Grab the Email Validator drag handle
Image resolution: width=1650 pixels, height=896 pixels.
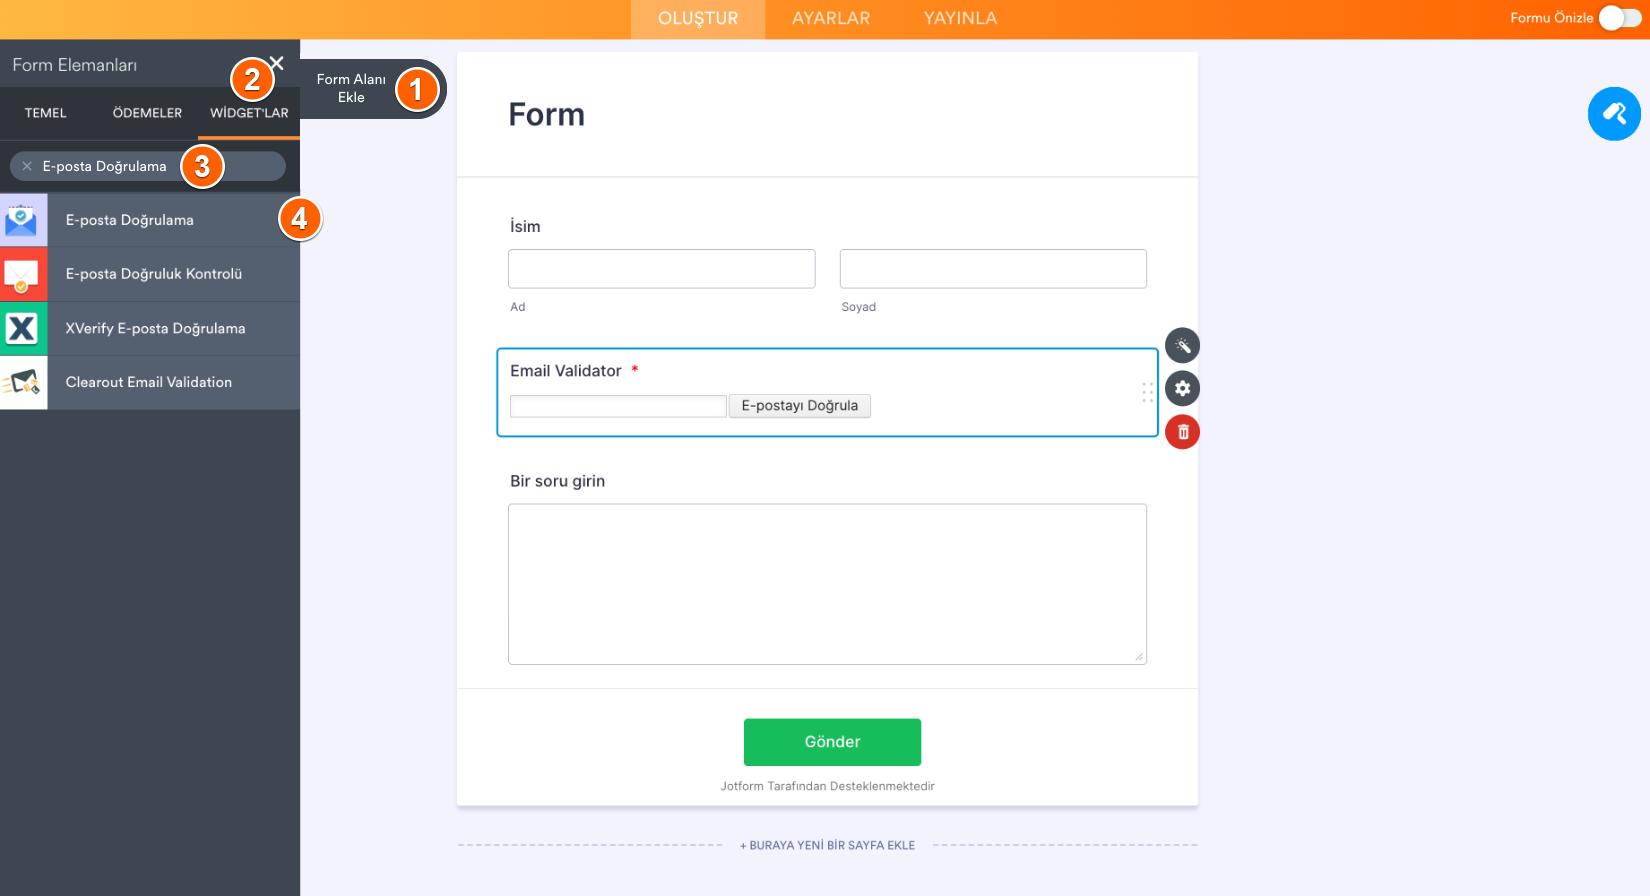pos(1147,392)
